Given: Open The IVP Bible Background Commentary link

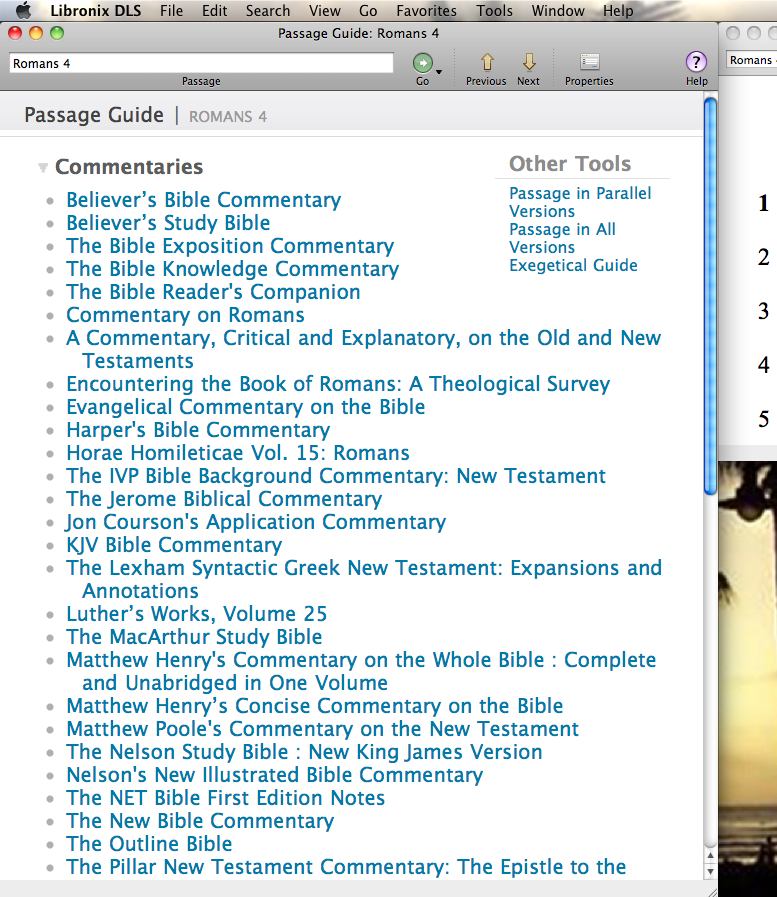Looking at the screenshot, I should (336, 476).
